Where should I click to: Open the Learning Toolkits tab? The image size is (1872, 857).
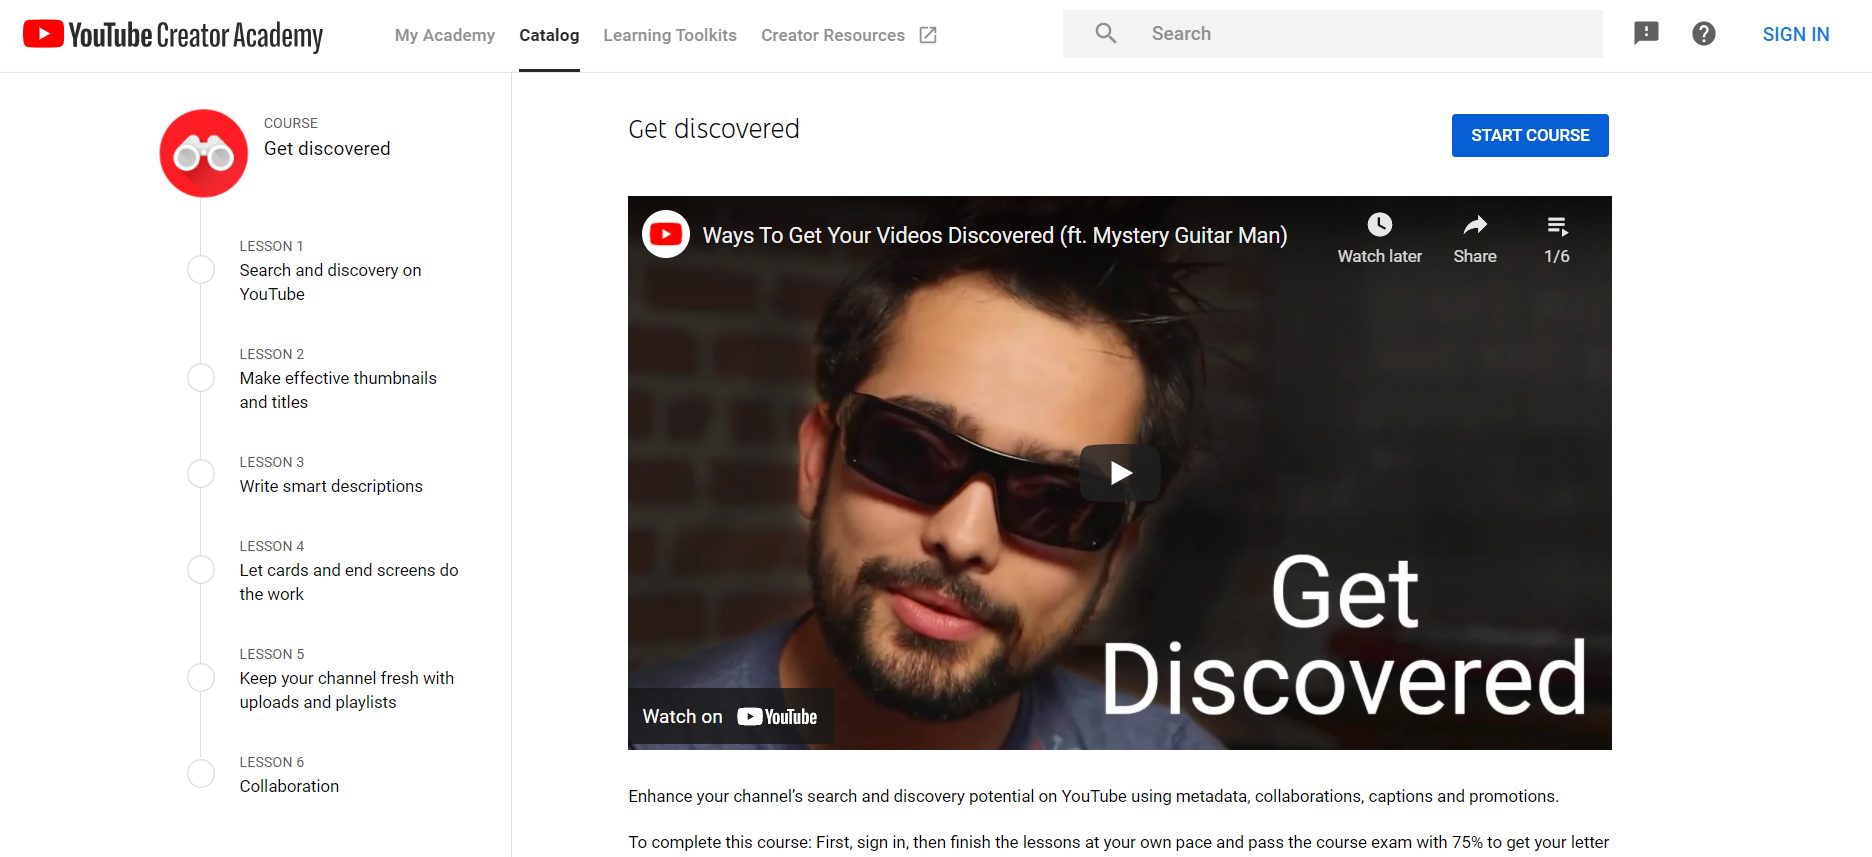670,35
